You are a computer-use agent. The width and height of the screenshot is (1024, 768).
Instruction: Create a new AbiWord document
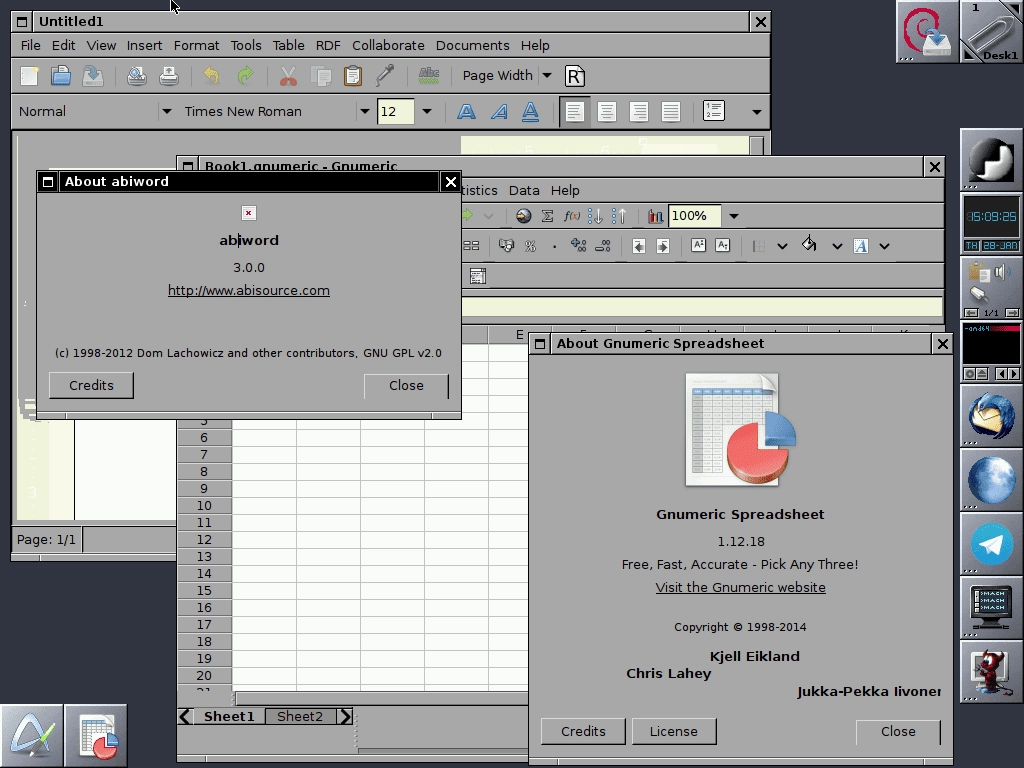click(29, 76)
